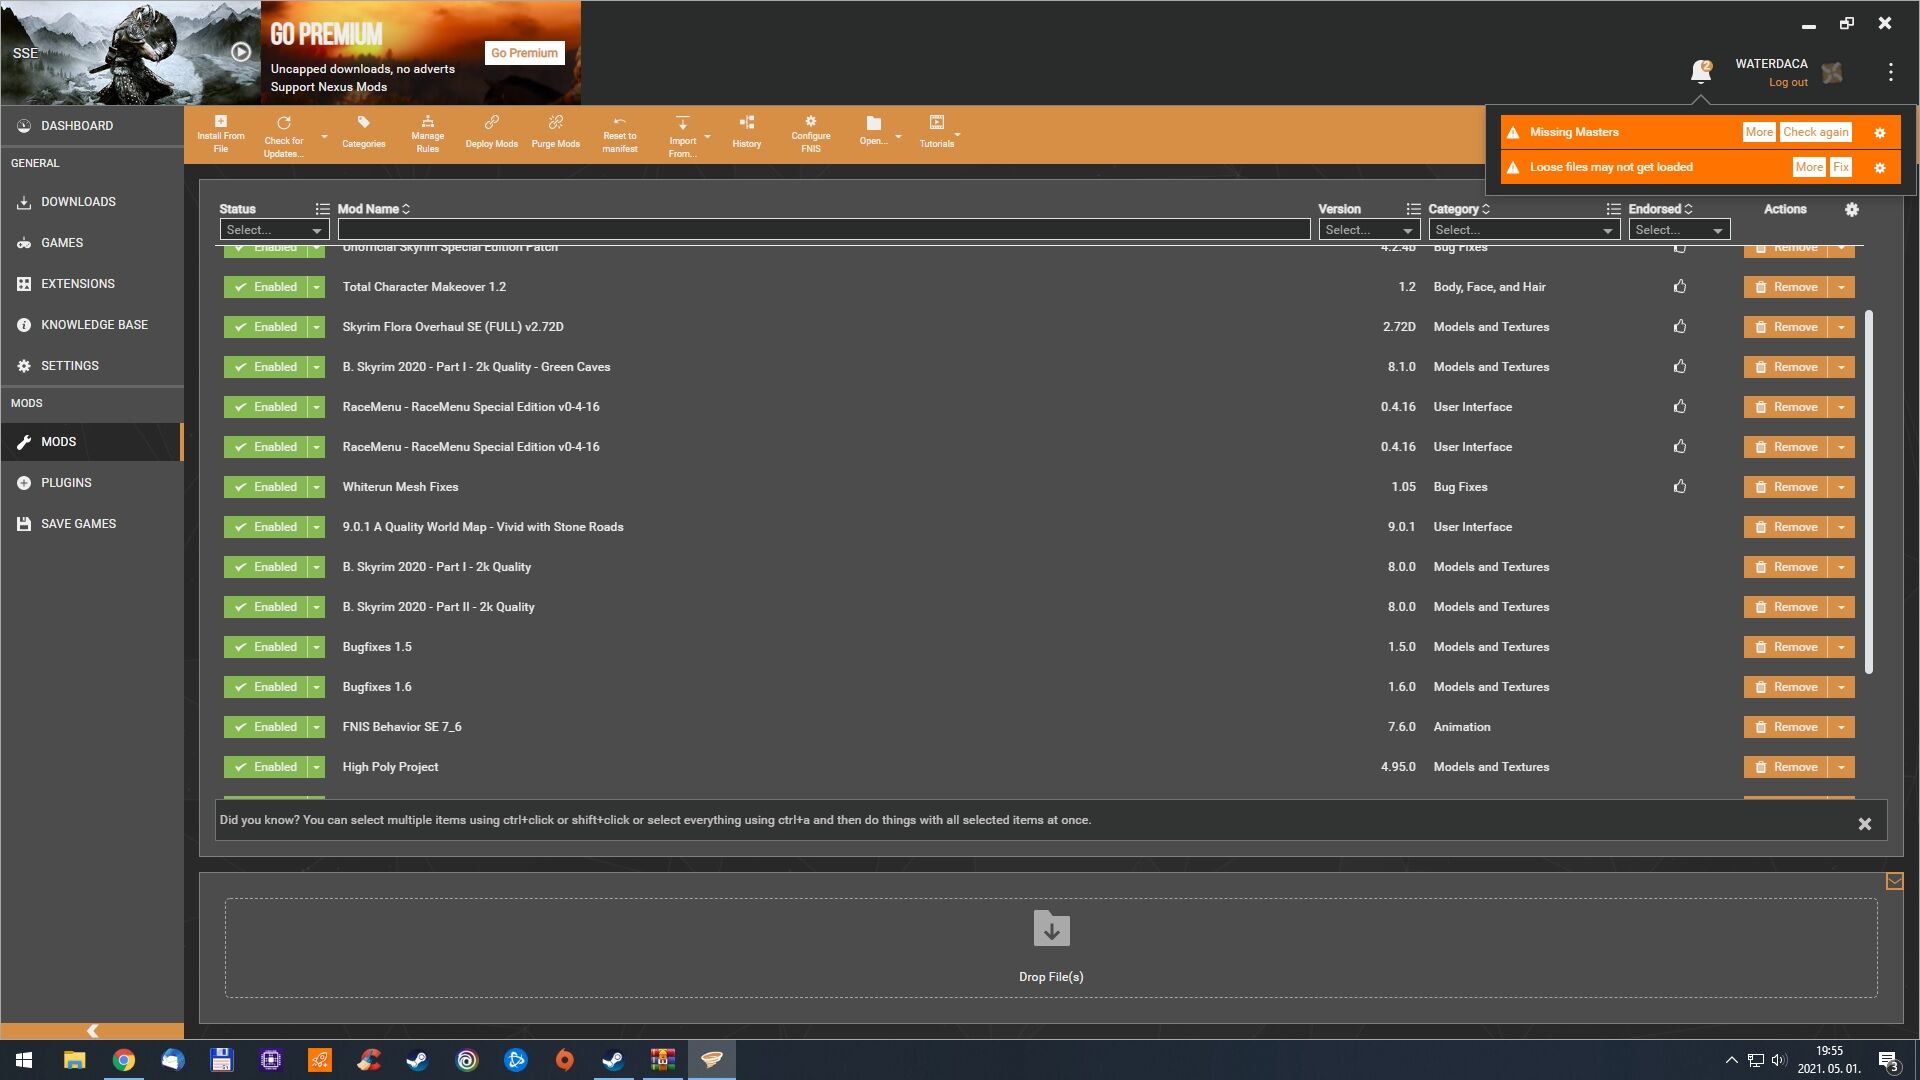This screenshot has width=1920, height=1080.
Task: Click Configure FNIS toolbar icon
Action: click(810, 134)
